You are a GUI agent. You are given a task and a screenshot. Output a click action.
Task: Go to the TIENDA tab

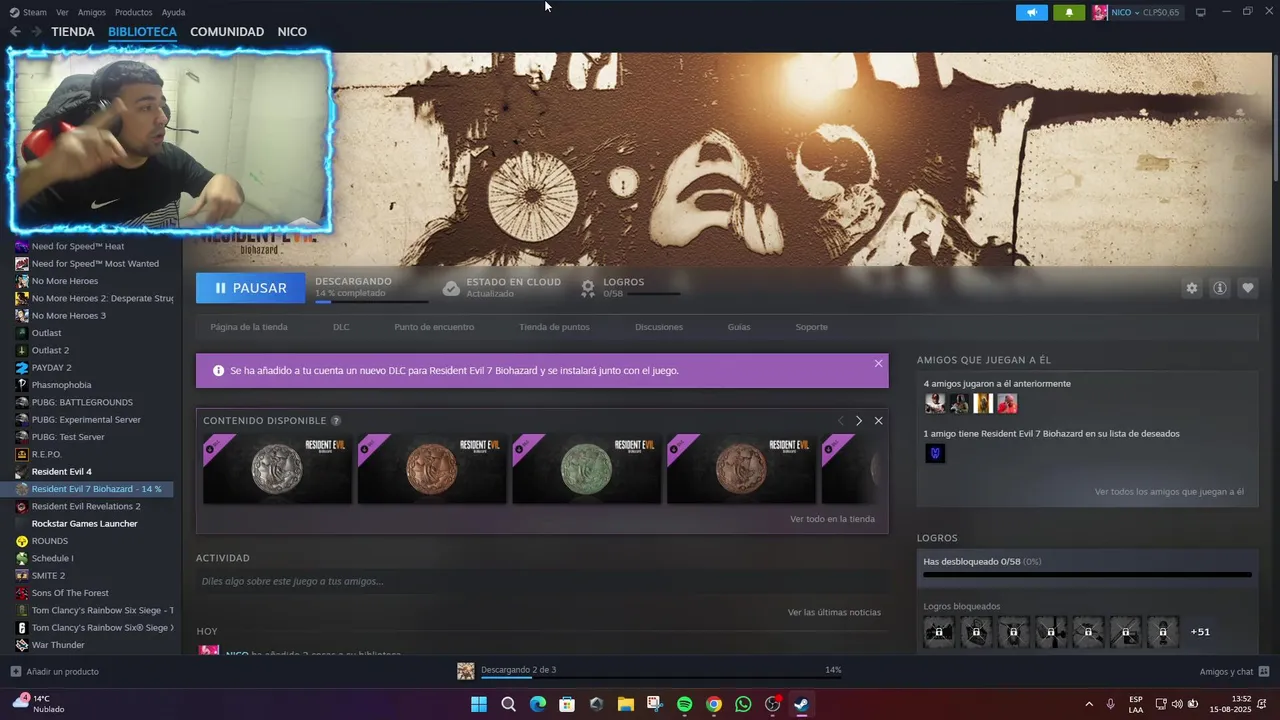pos(73,32)
